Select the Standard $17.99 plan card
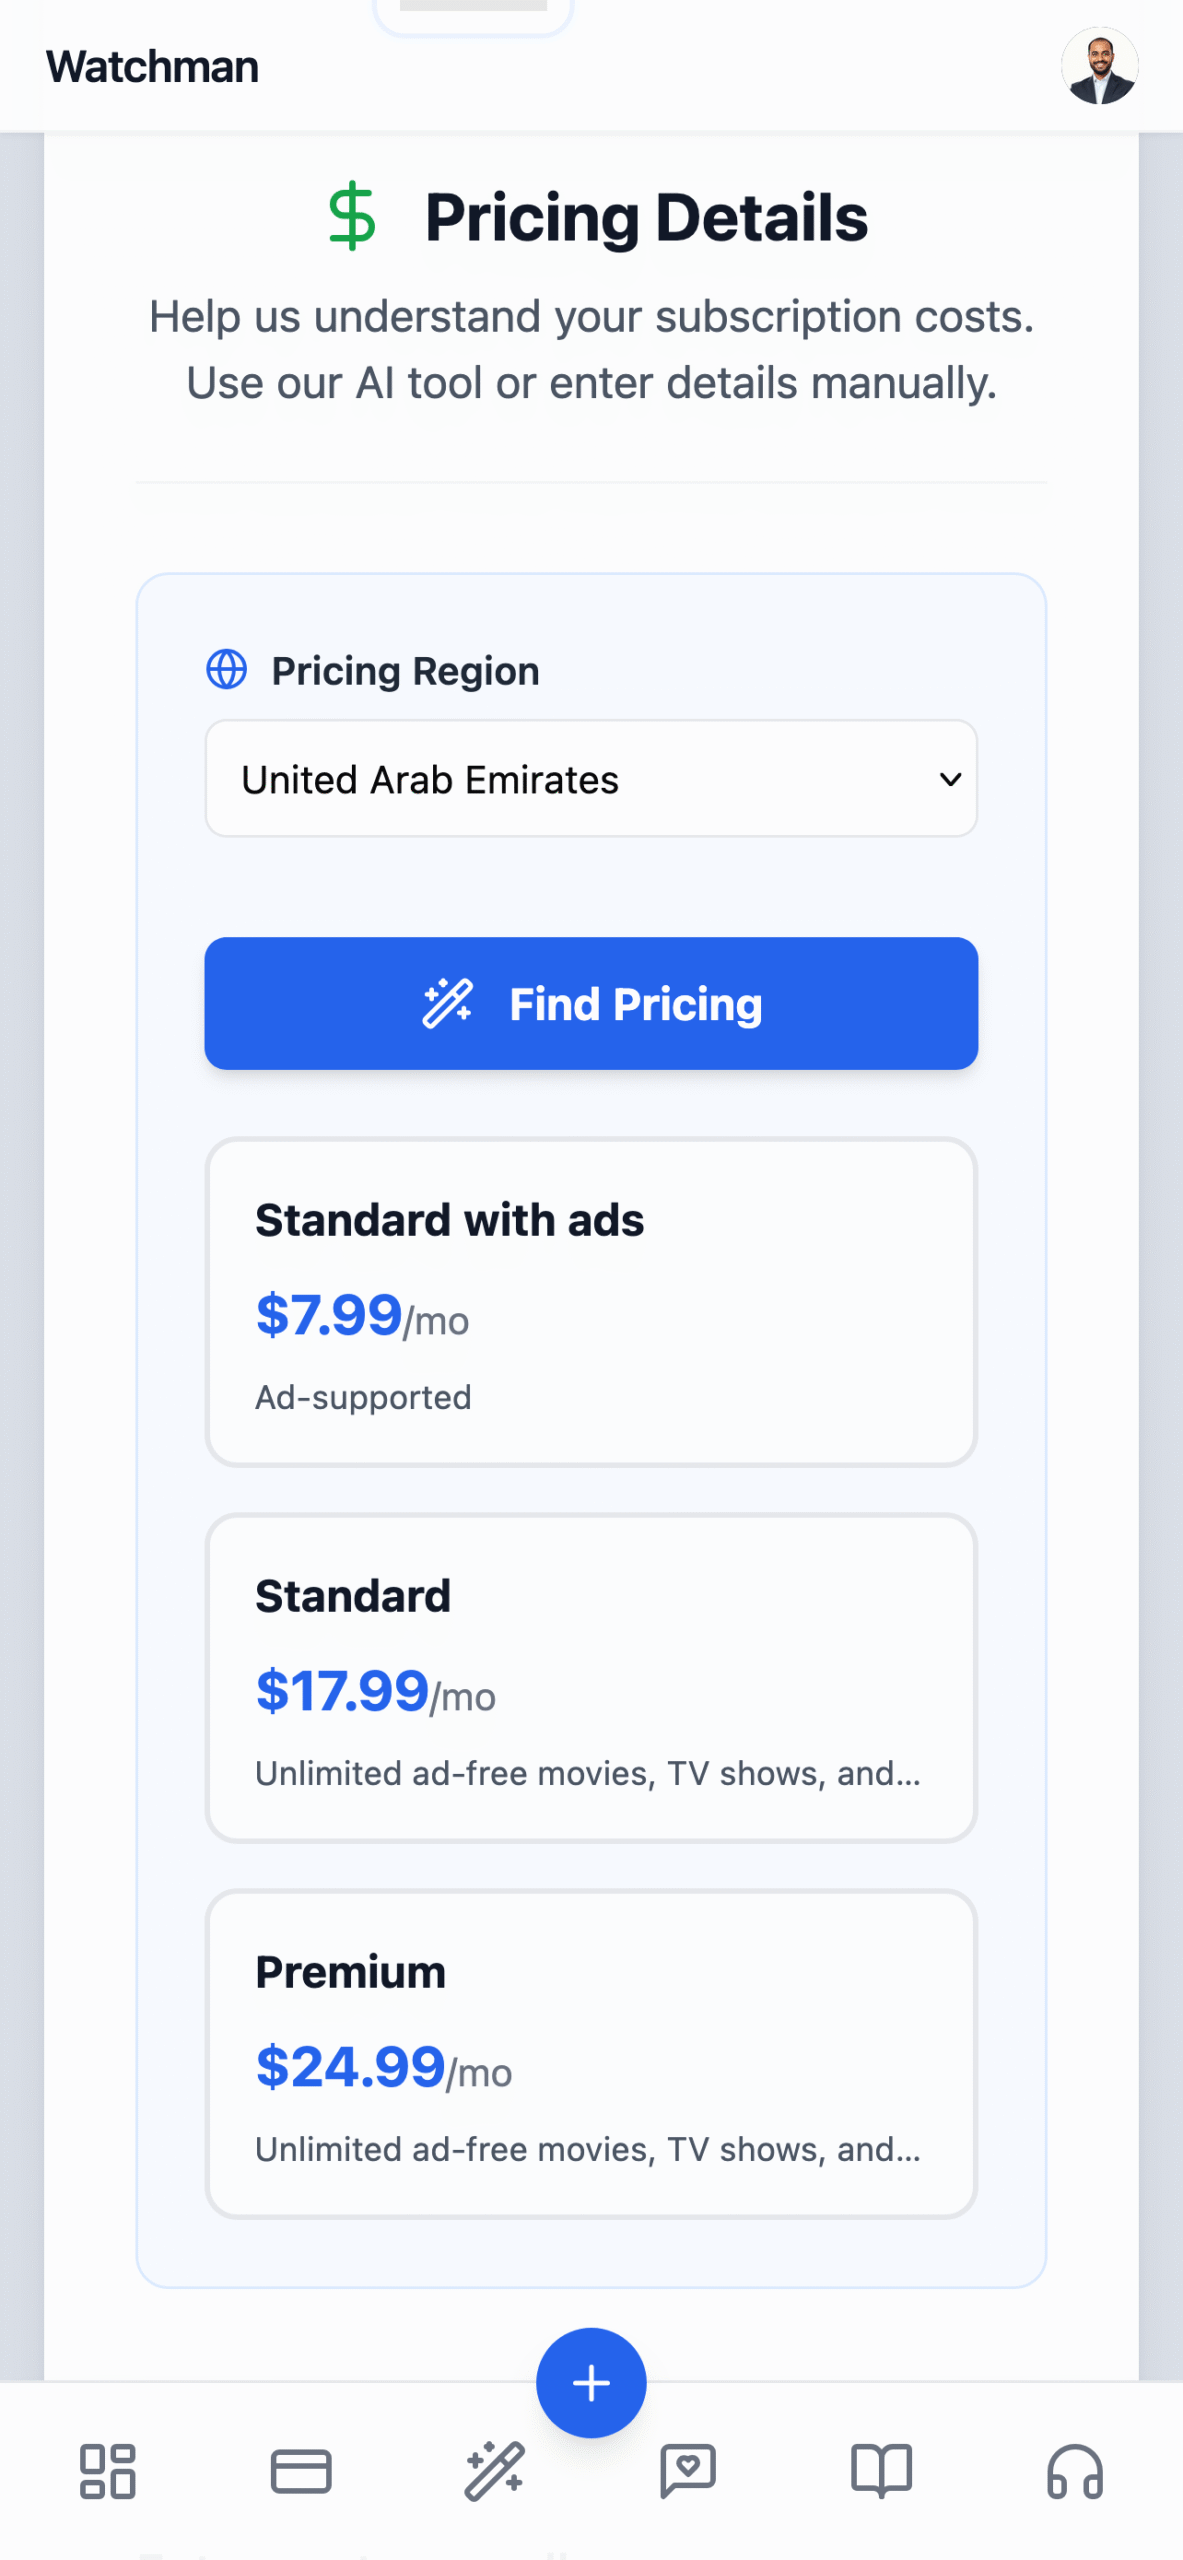This screenshot has height=2560, width=1183. pyautogui.click(x=591, y=1678)
